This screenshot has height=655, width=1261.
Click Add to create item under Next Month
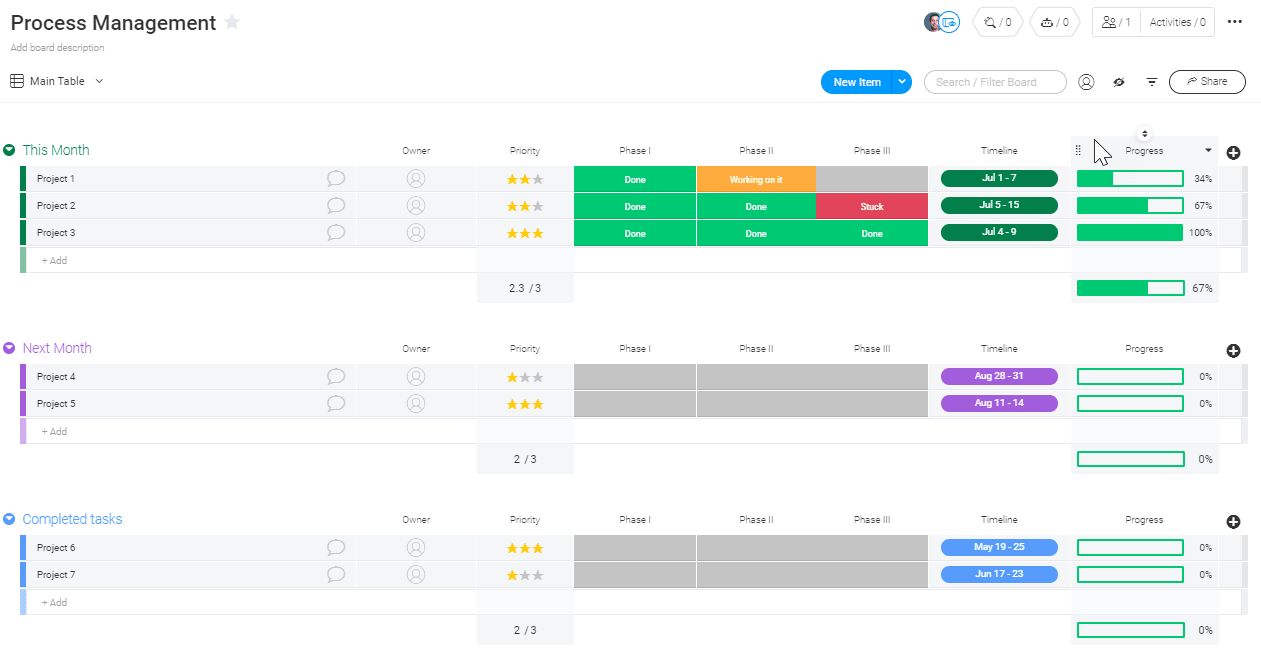click(x=52, y=431)
